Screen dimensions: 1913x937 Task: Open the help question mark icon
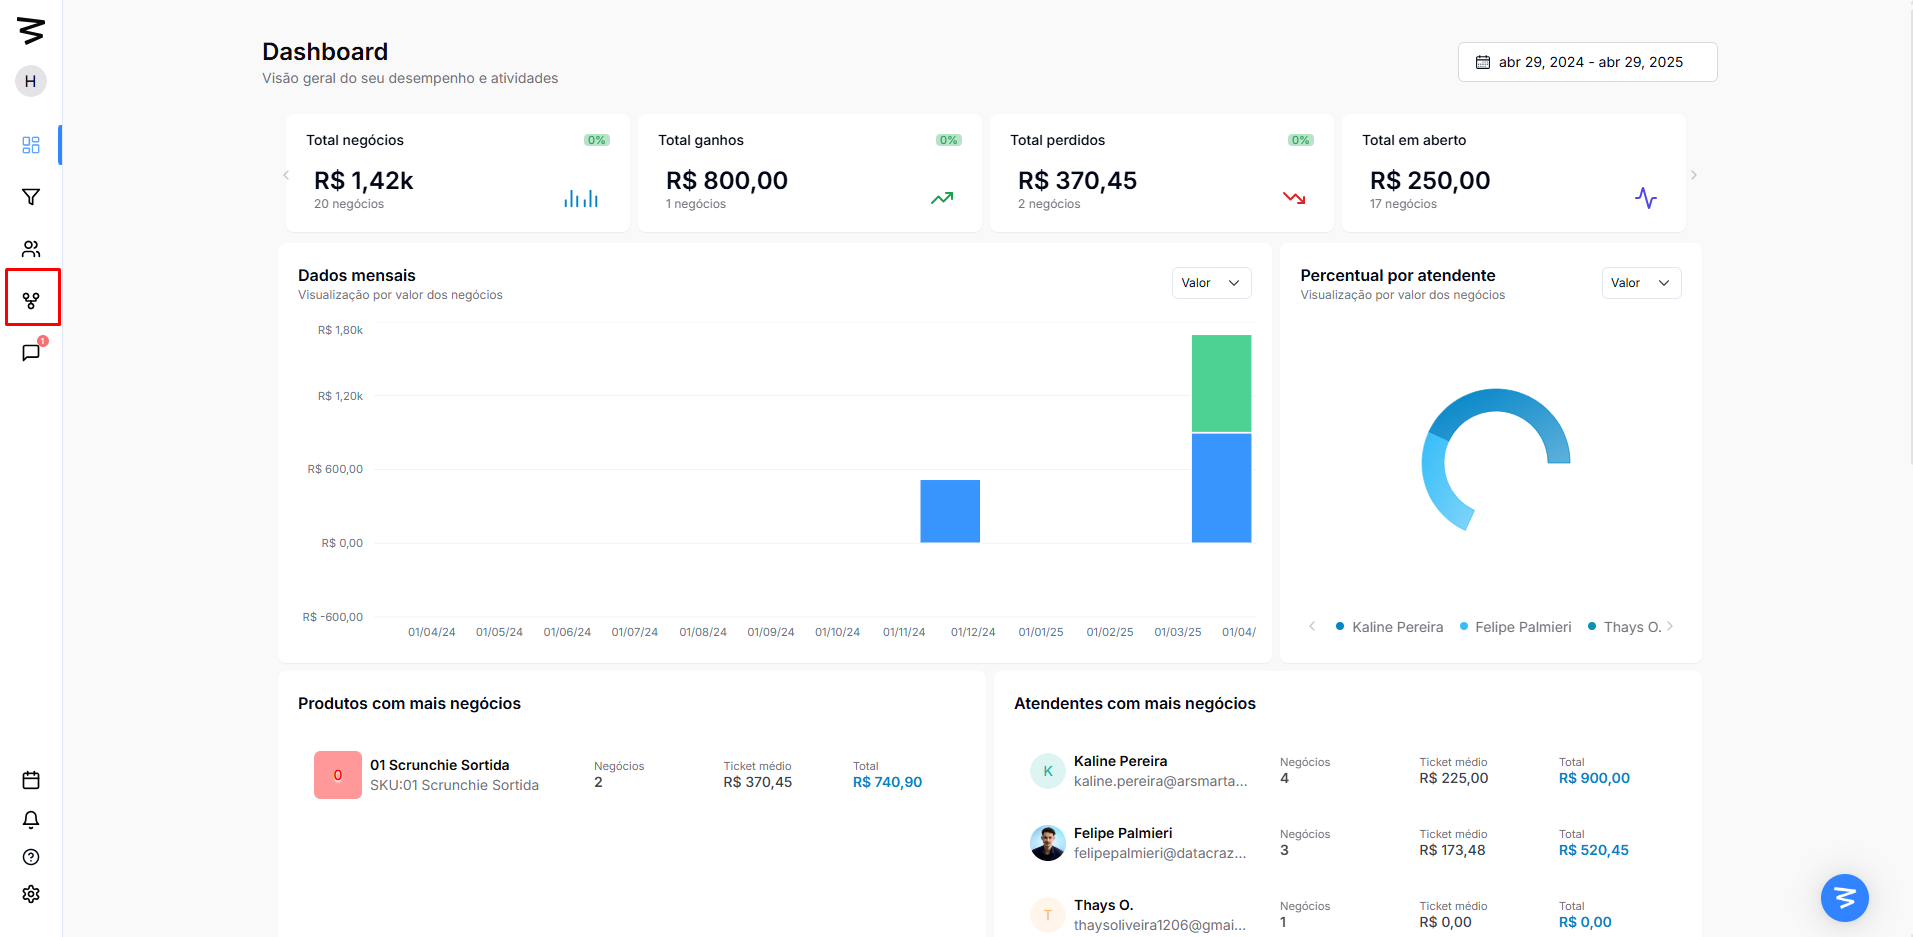(x=31, y=857)
